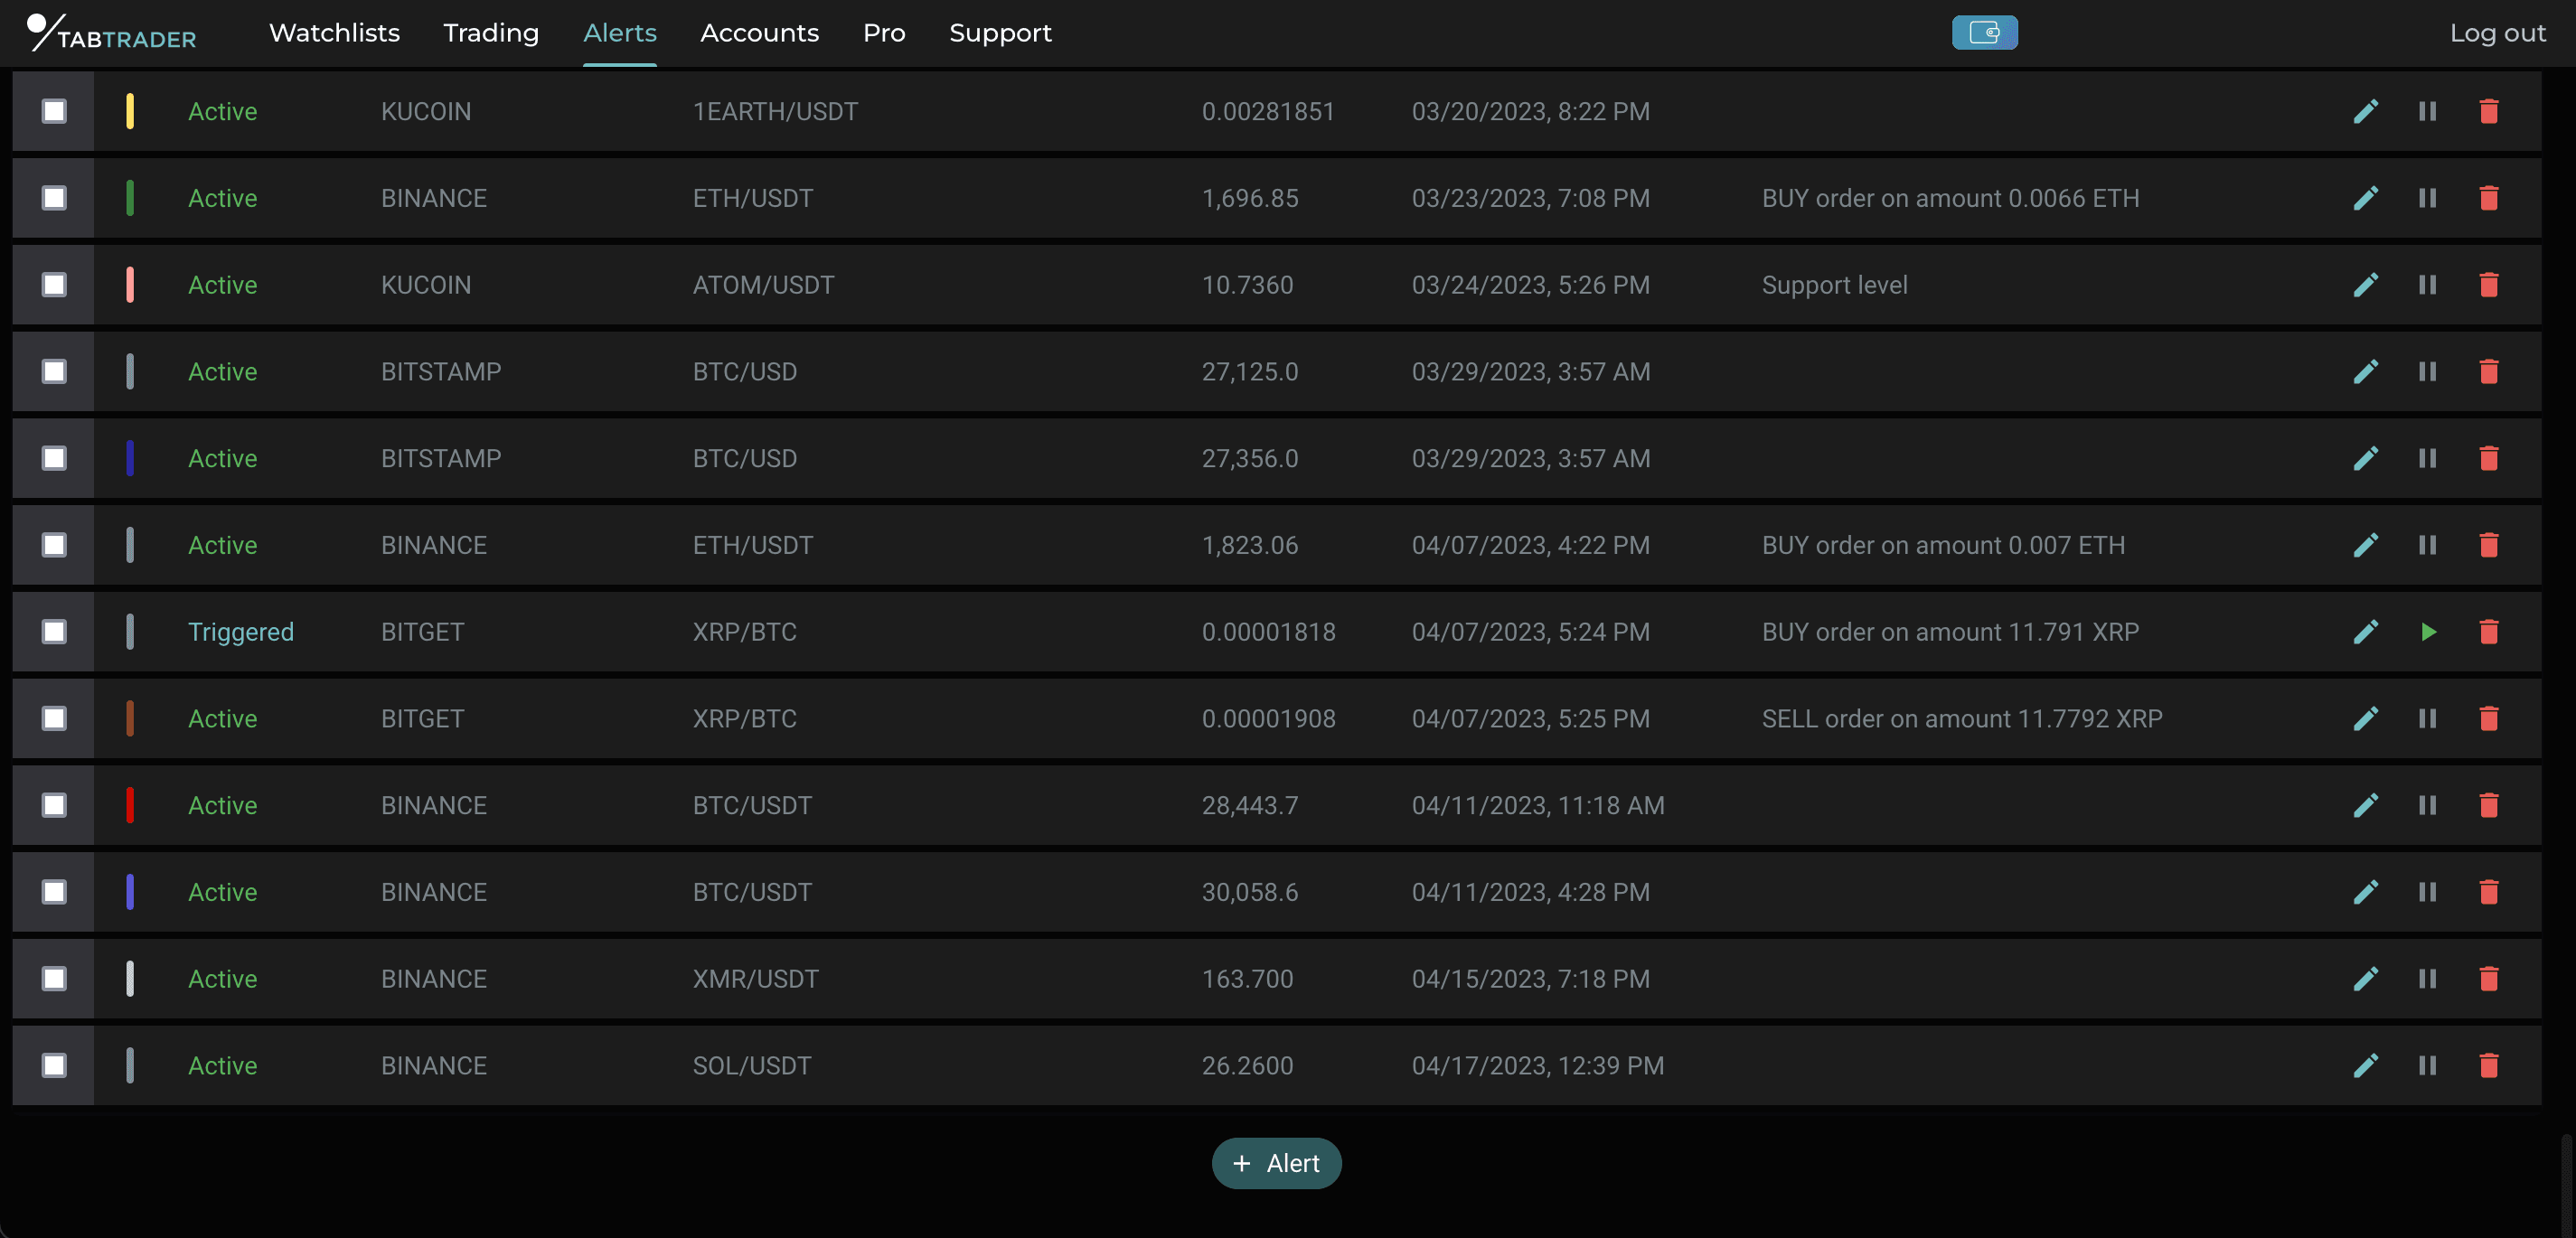The height and width of the screenshot is (1238, 2576).
Task: Delete the BTC/USD 27,356.0 alert
Action: [2489, 458]
